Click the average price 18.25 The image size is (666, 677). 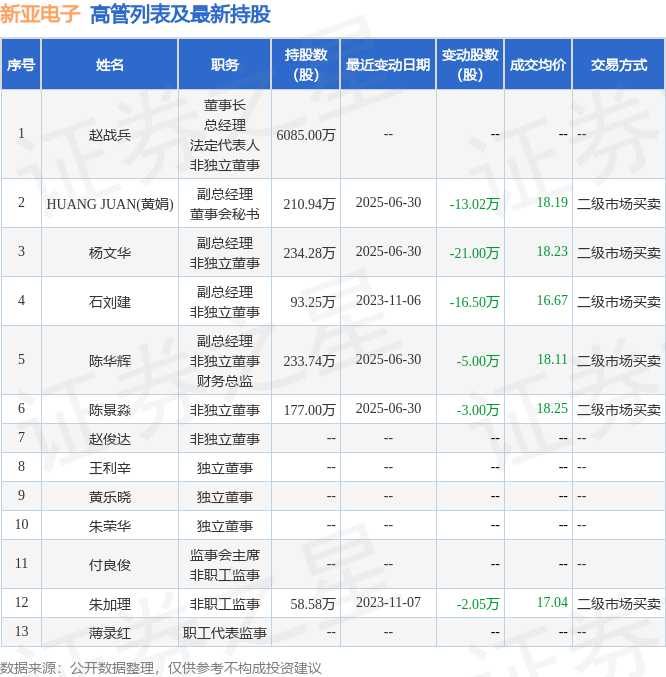coord(552,408)
